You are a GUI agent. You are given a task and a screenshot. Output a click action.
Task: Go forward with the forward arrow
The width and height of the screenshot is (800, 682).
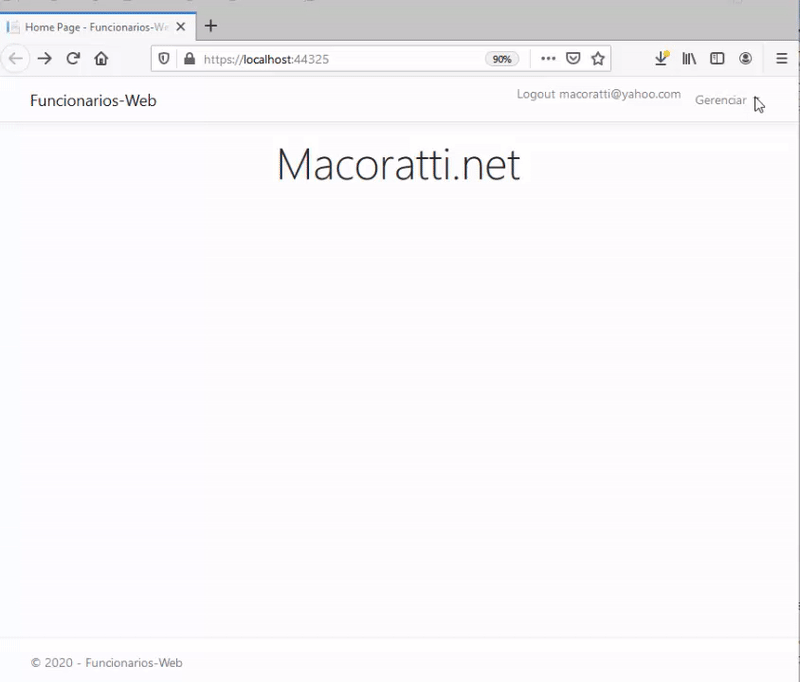point(45,59)
